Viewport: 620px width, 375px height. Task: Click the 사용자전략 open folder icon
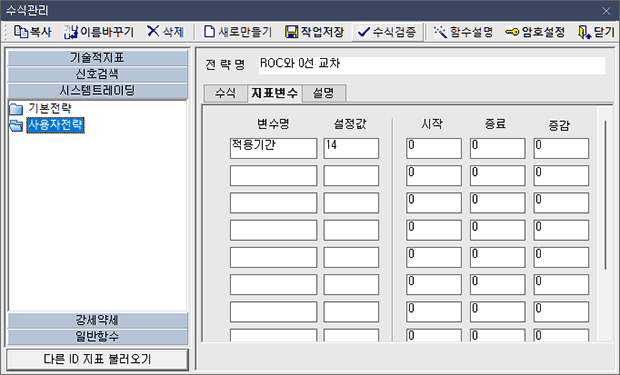16,125
